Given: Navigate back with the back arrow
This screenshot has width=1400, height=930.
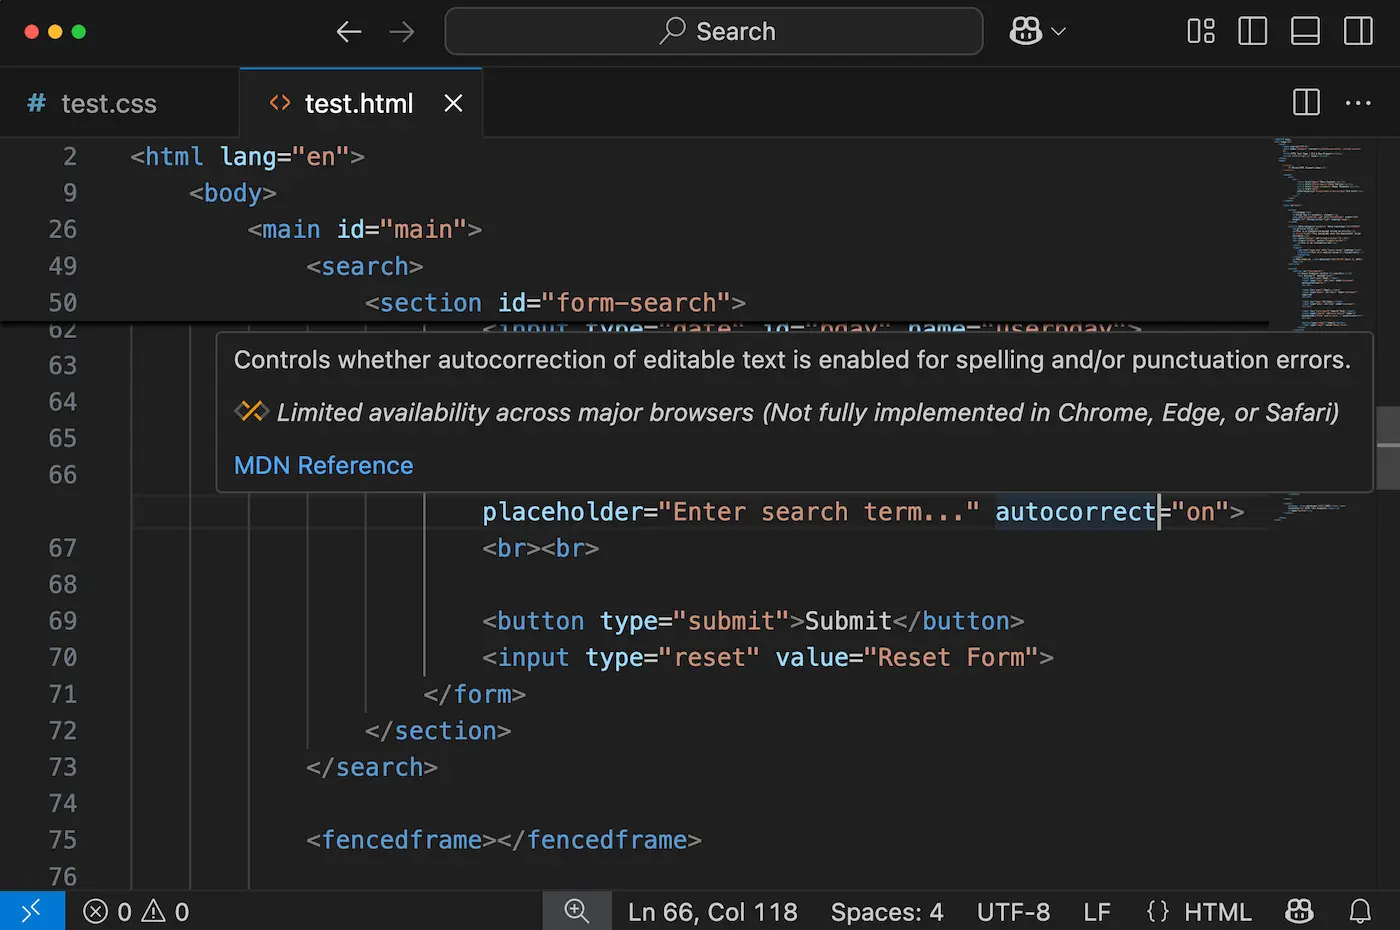Looking at the screenshot, I should click(348, 31).
